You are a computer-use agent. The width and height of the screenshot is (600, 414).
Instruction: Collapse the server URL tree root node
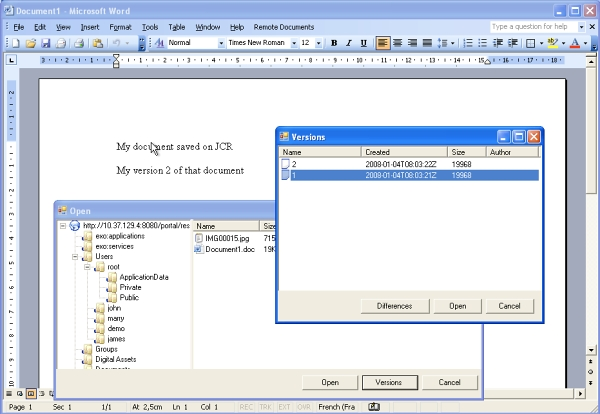pos(63,226)
